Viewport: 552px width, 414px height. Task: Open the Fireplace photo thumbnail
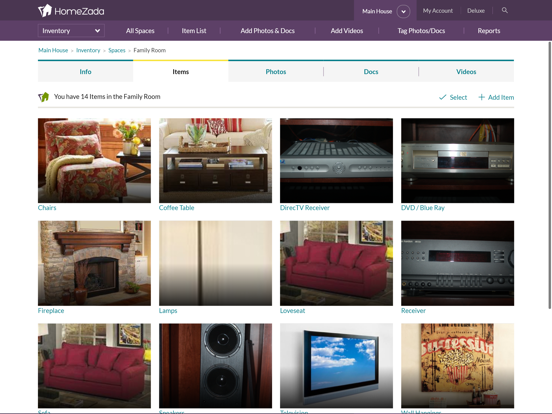point(94,263)
